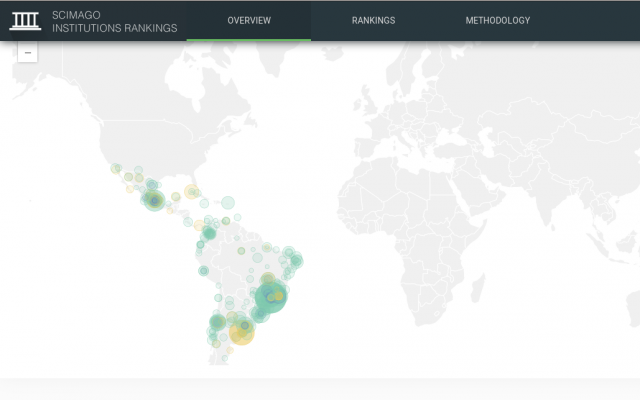Select the green bubble over central Chile
This screenshot has width=640, height=400.
coord(218,322)
